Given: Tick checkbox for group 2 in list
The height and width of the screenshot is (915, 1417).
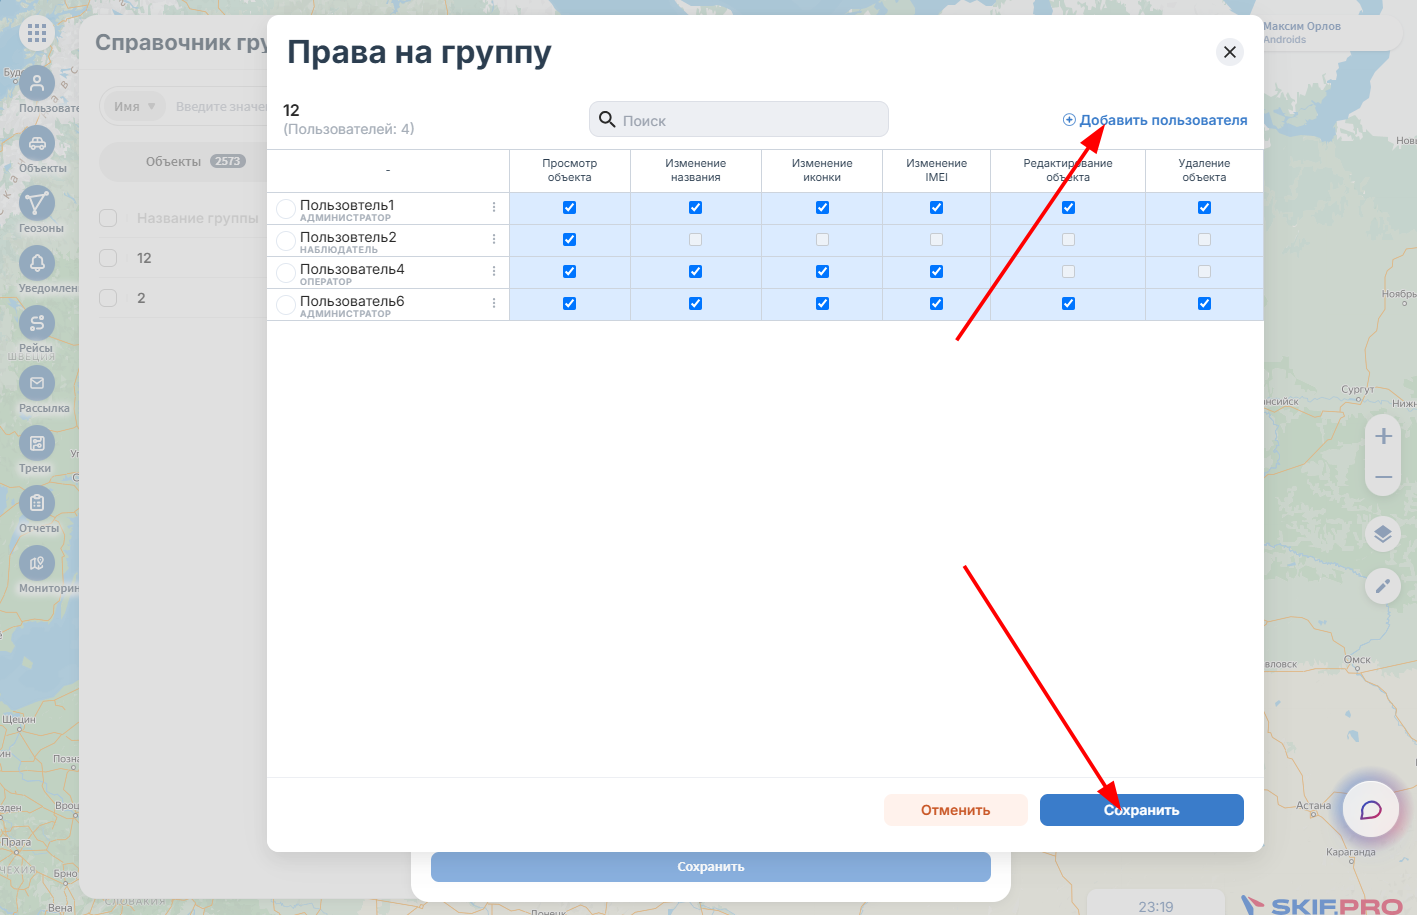Looking at the screenshot, I should point(108,298).
